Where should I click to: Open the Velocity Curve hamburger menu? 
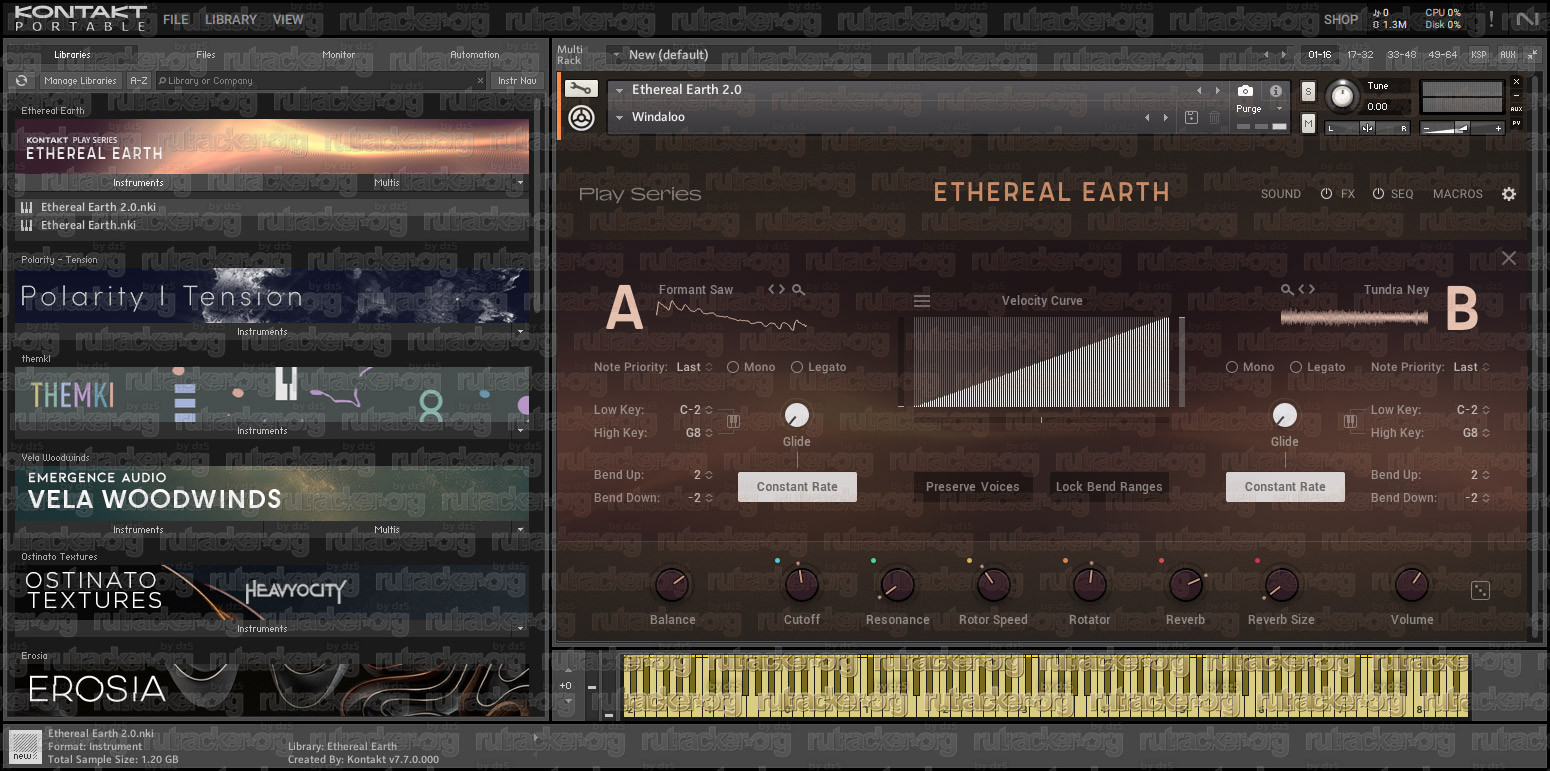pos(922,301)
